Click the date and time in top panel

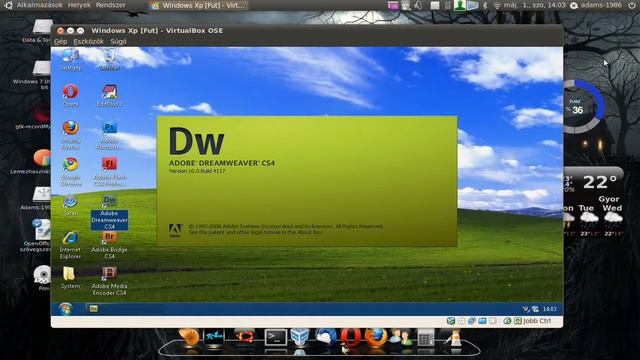click(535, 5)
